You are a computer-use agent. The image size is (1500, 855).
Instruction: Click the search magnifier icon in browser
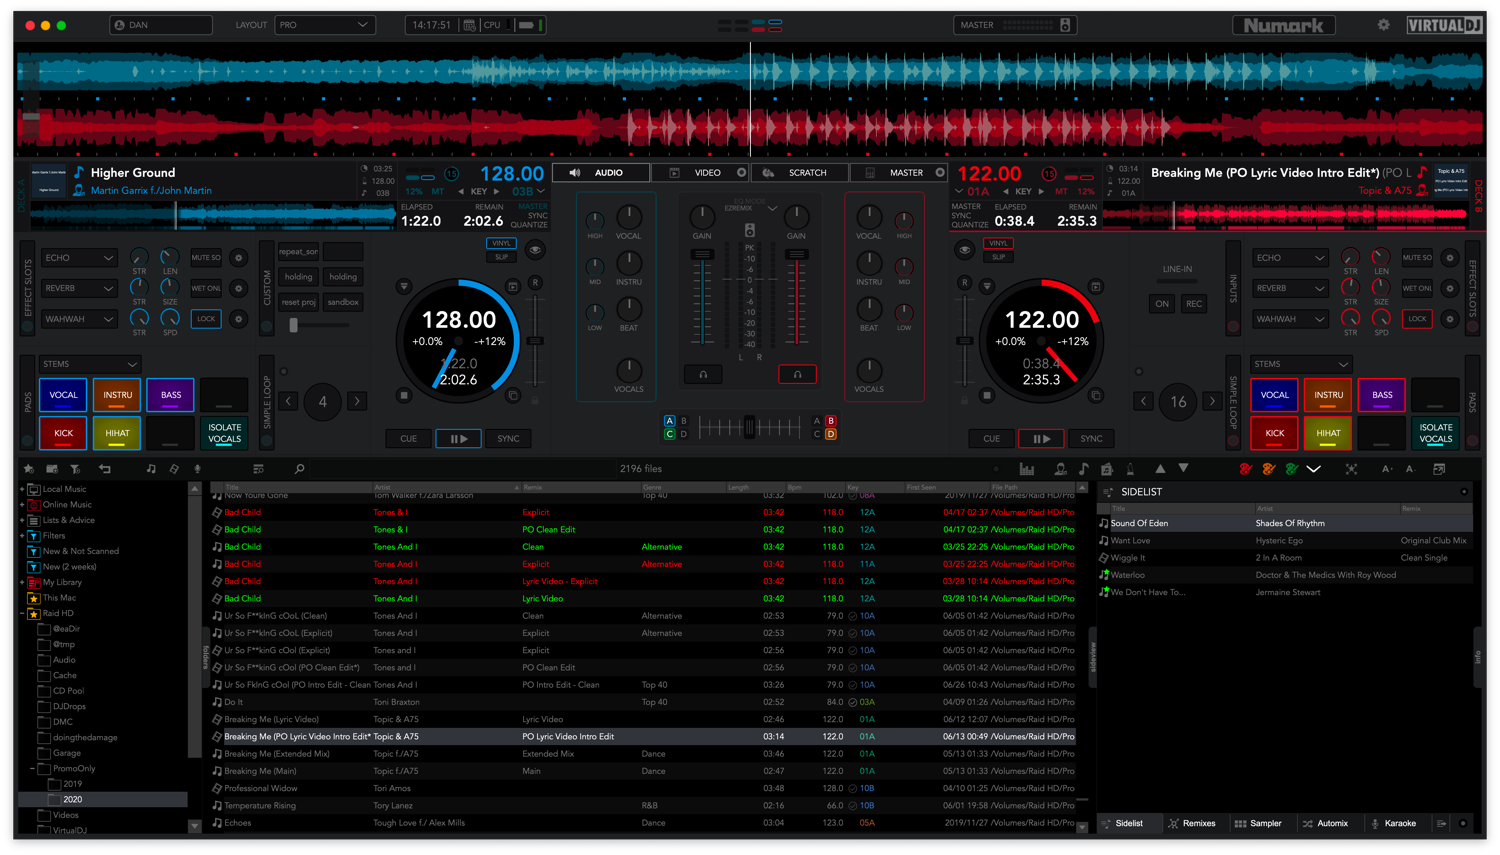pyautogui.click(x=299, y=469)
